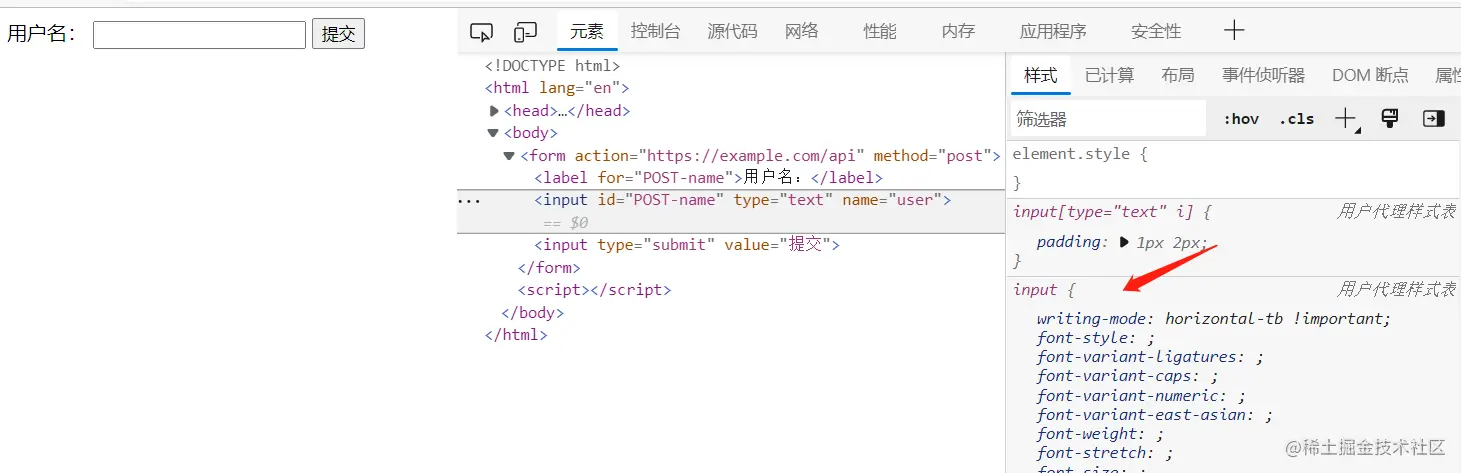The height and width of the screenshot is (473, 1461).
Task: Toggle the .cls class editor button
Action: tap(1297, 119)
